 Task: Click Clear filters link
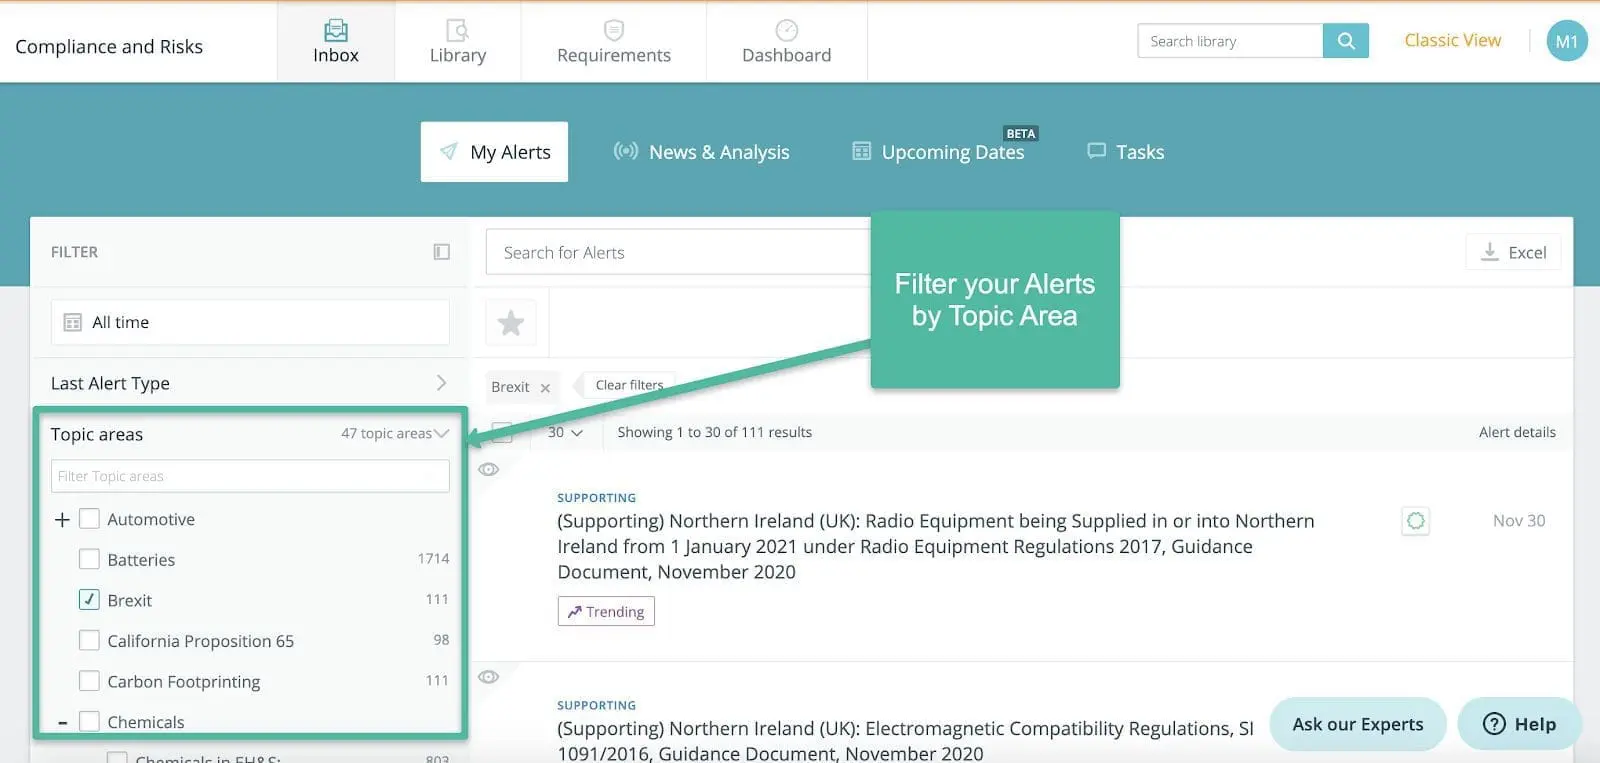click(629, 386)
